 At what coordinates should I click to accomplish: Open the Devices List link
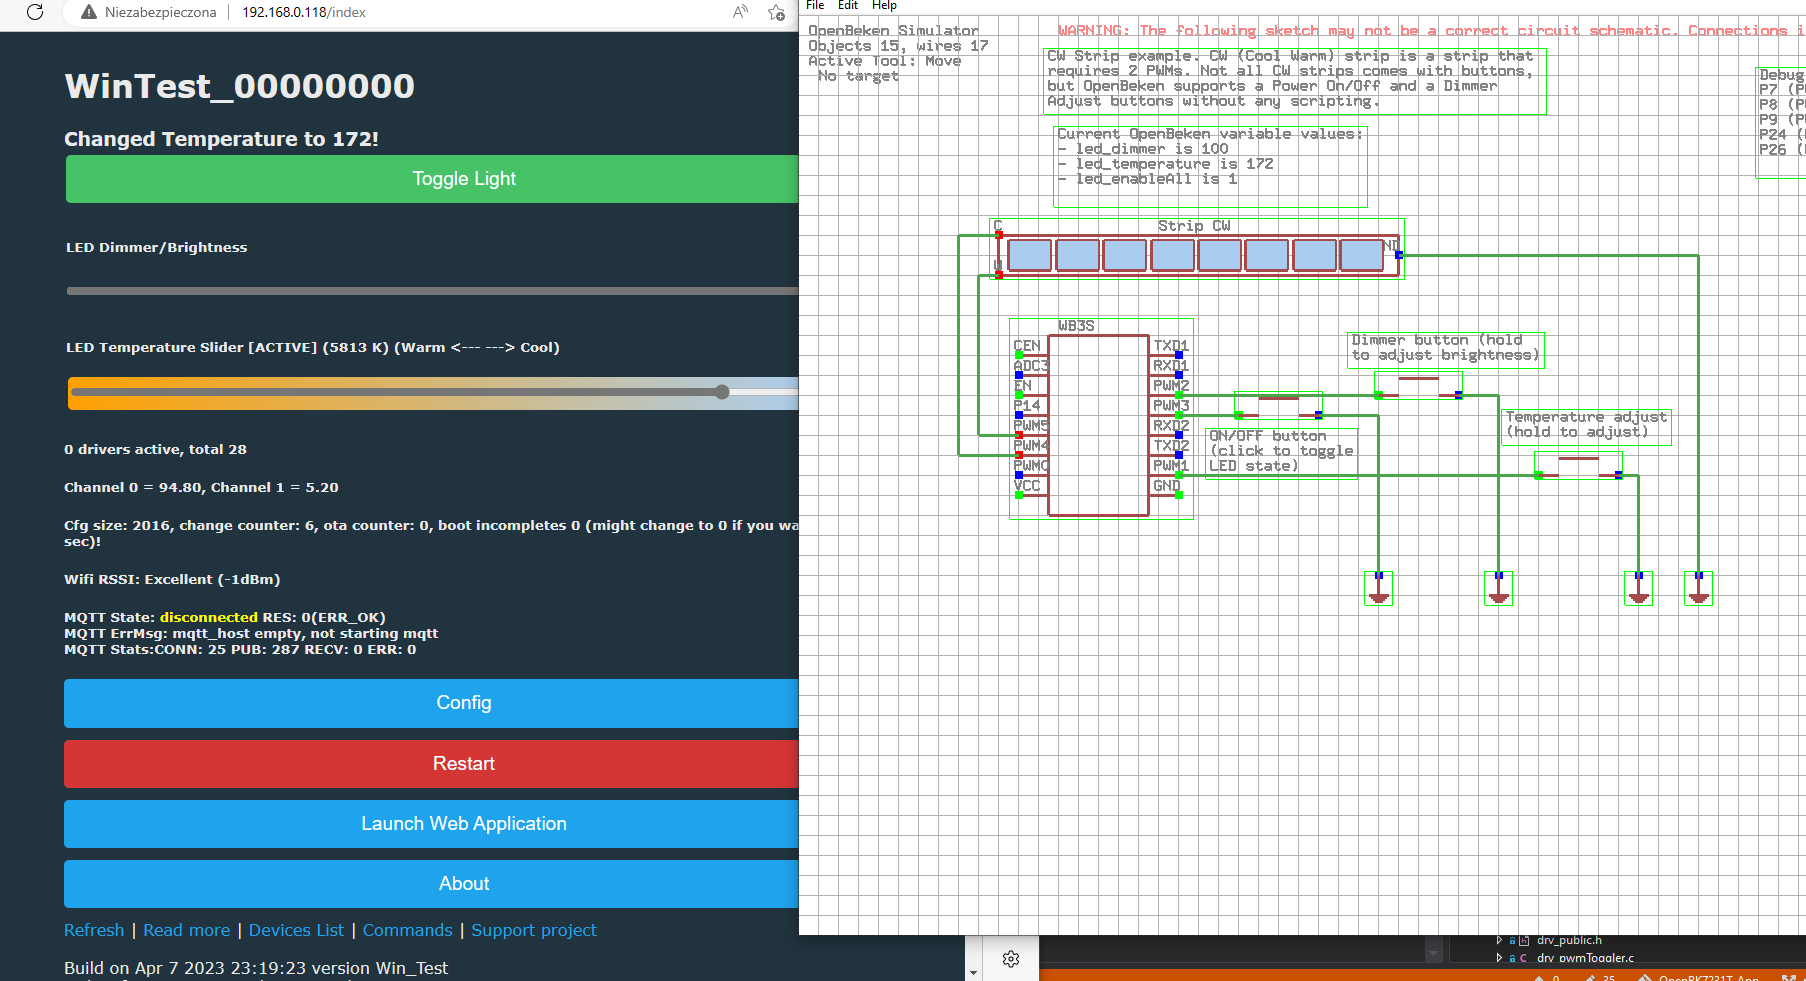296,930
